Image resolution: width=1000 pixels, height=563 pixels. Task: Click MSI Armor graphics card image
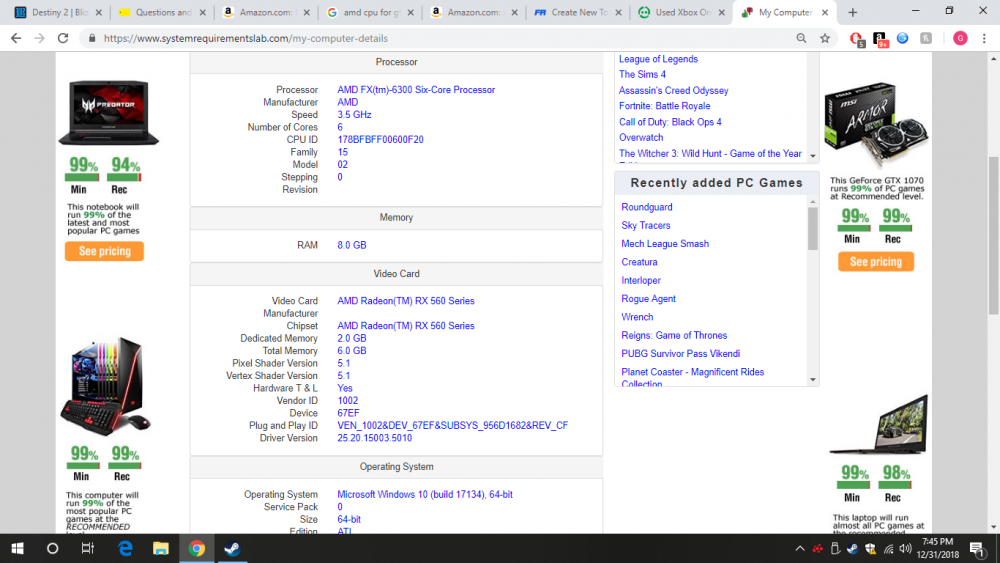coord(876,124)
